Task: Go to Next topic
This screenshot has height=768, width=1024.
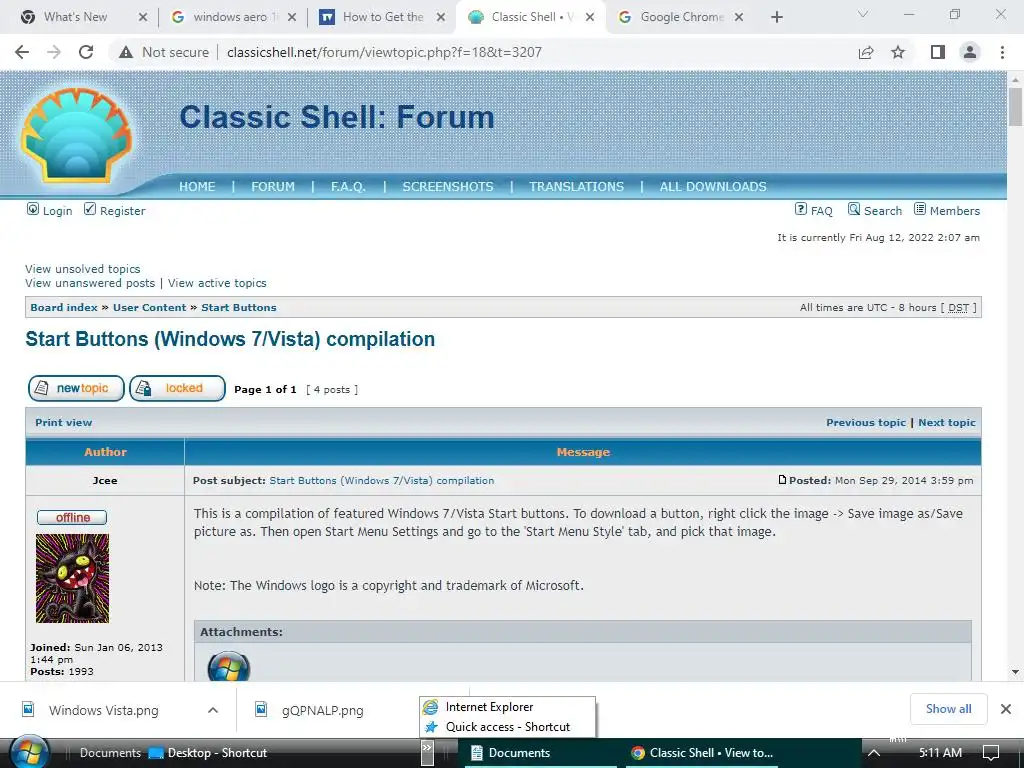Action: pyautogui.click(x=946, y=423)
